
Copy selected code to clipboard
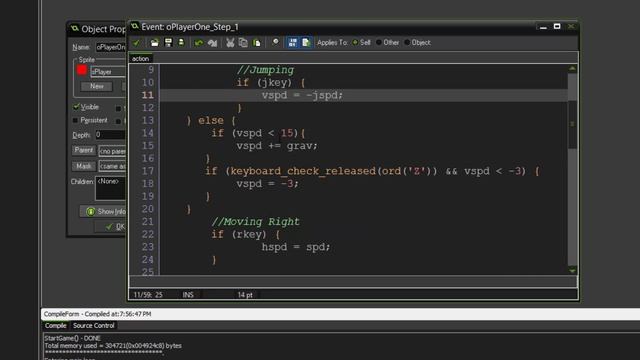click(x=243, y=42)
